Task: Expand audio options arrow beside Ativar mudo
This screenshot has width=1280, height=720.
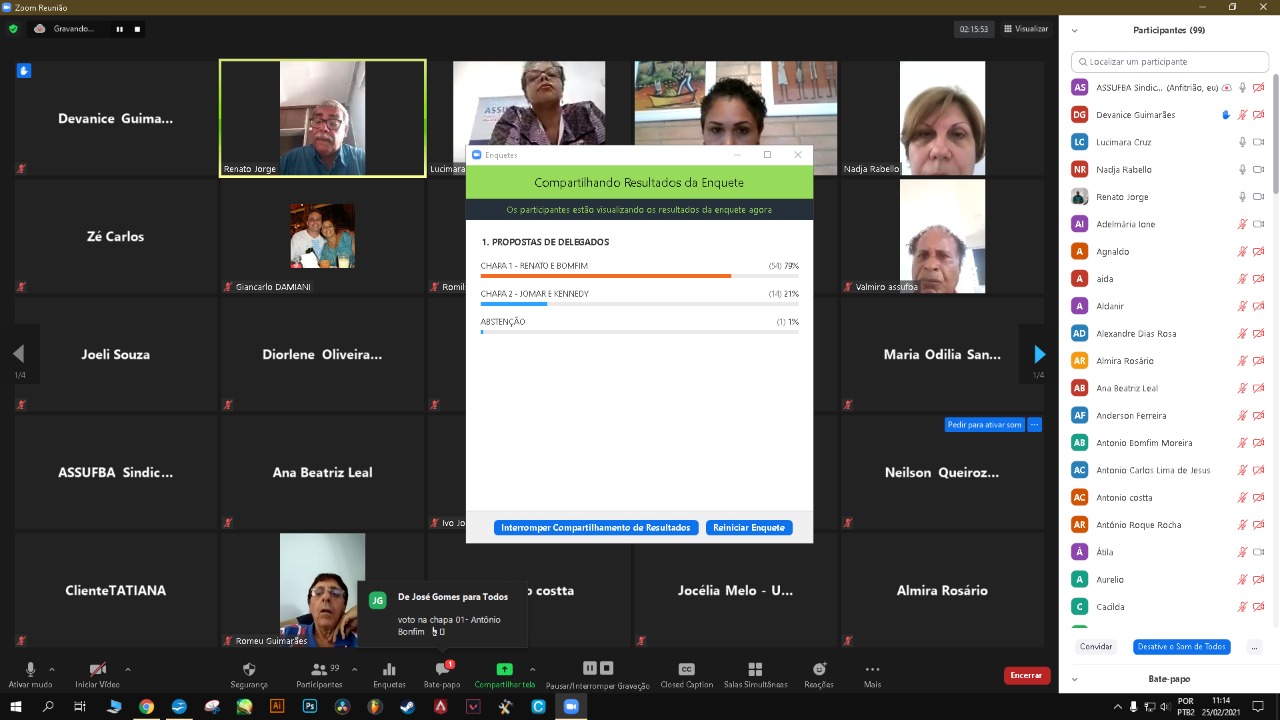Action: click(52, 669)
